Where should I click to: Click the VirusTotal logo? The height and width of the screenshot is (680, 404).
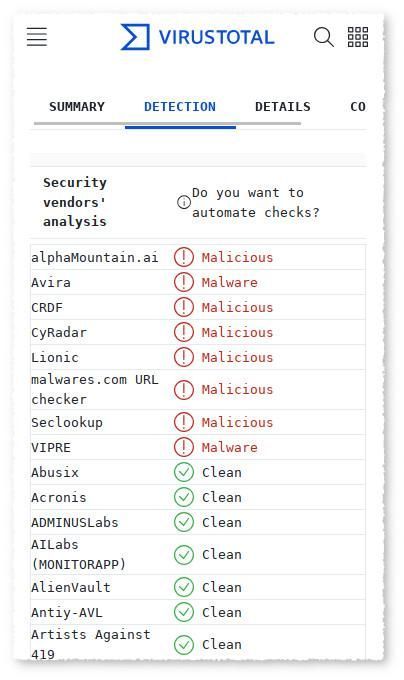(x=197, y=37)
